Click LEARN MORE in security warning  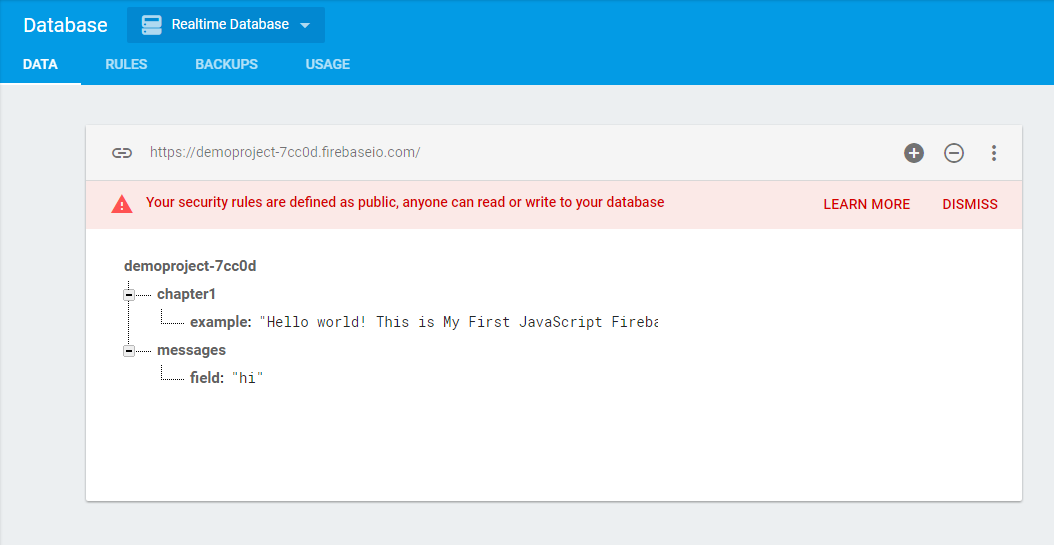pyautogui.click(x=866, y=204)
